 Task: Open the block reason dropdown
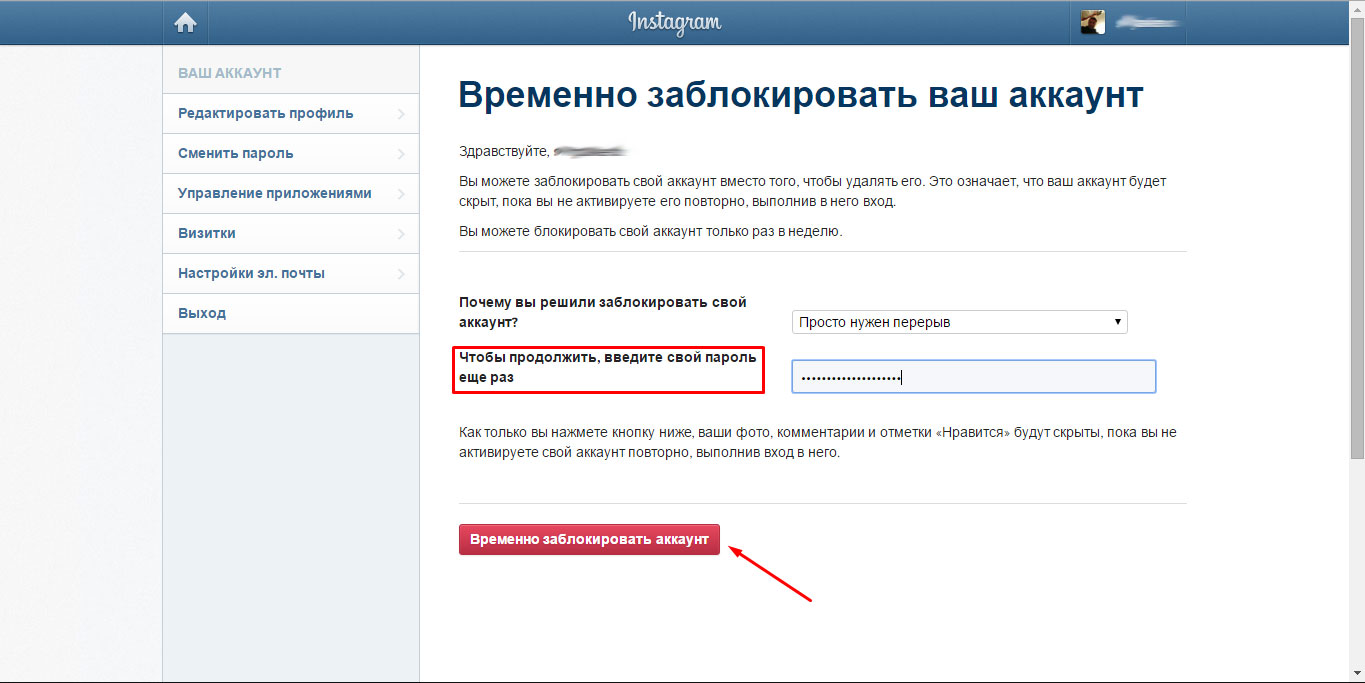(x=959, y=322)
